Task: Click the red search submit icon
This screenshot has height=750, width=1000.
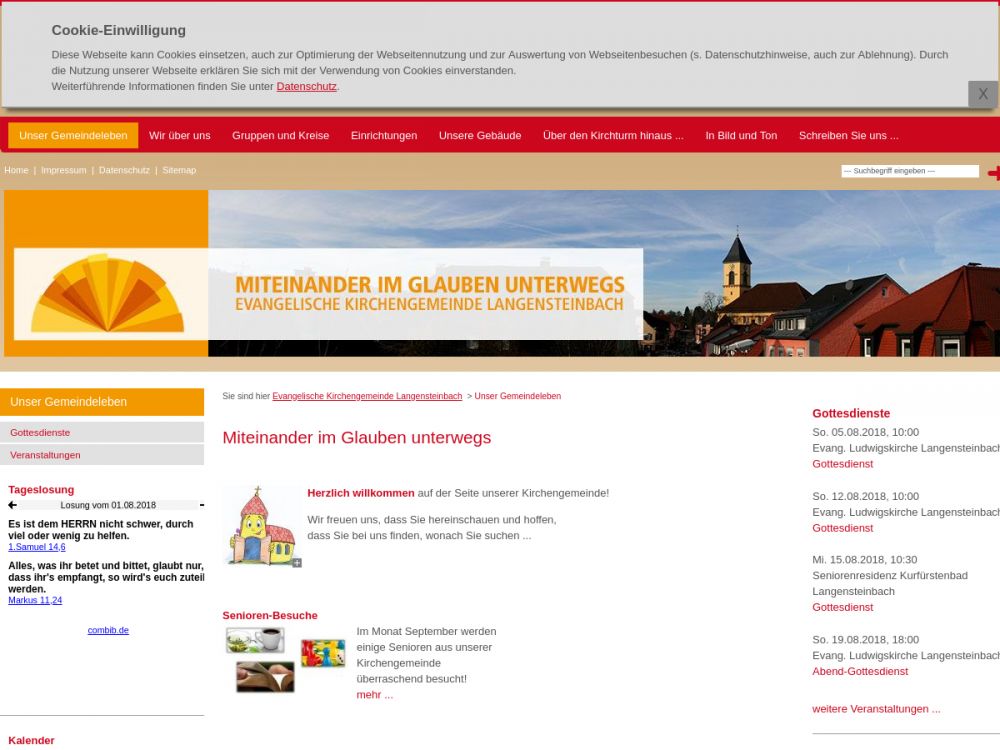Action: coord(993,173)
